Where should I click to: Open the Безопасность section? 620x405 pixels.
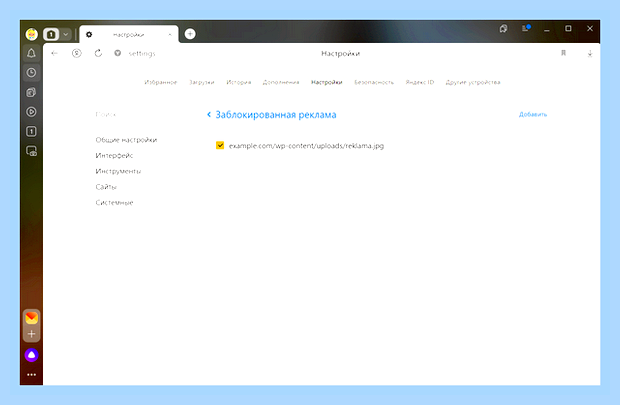(374, 82)
